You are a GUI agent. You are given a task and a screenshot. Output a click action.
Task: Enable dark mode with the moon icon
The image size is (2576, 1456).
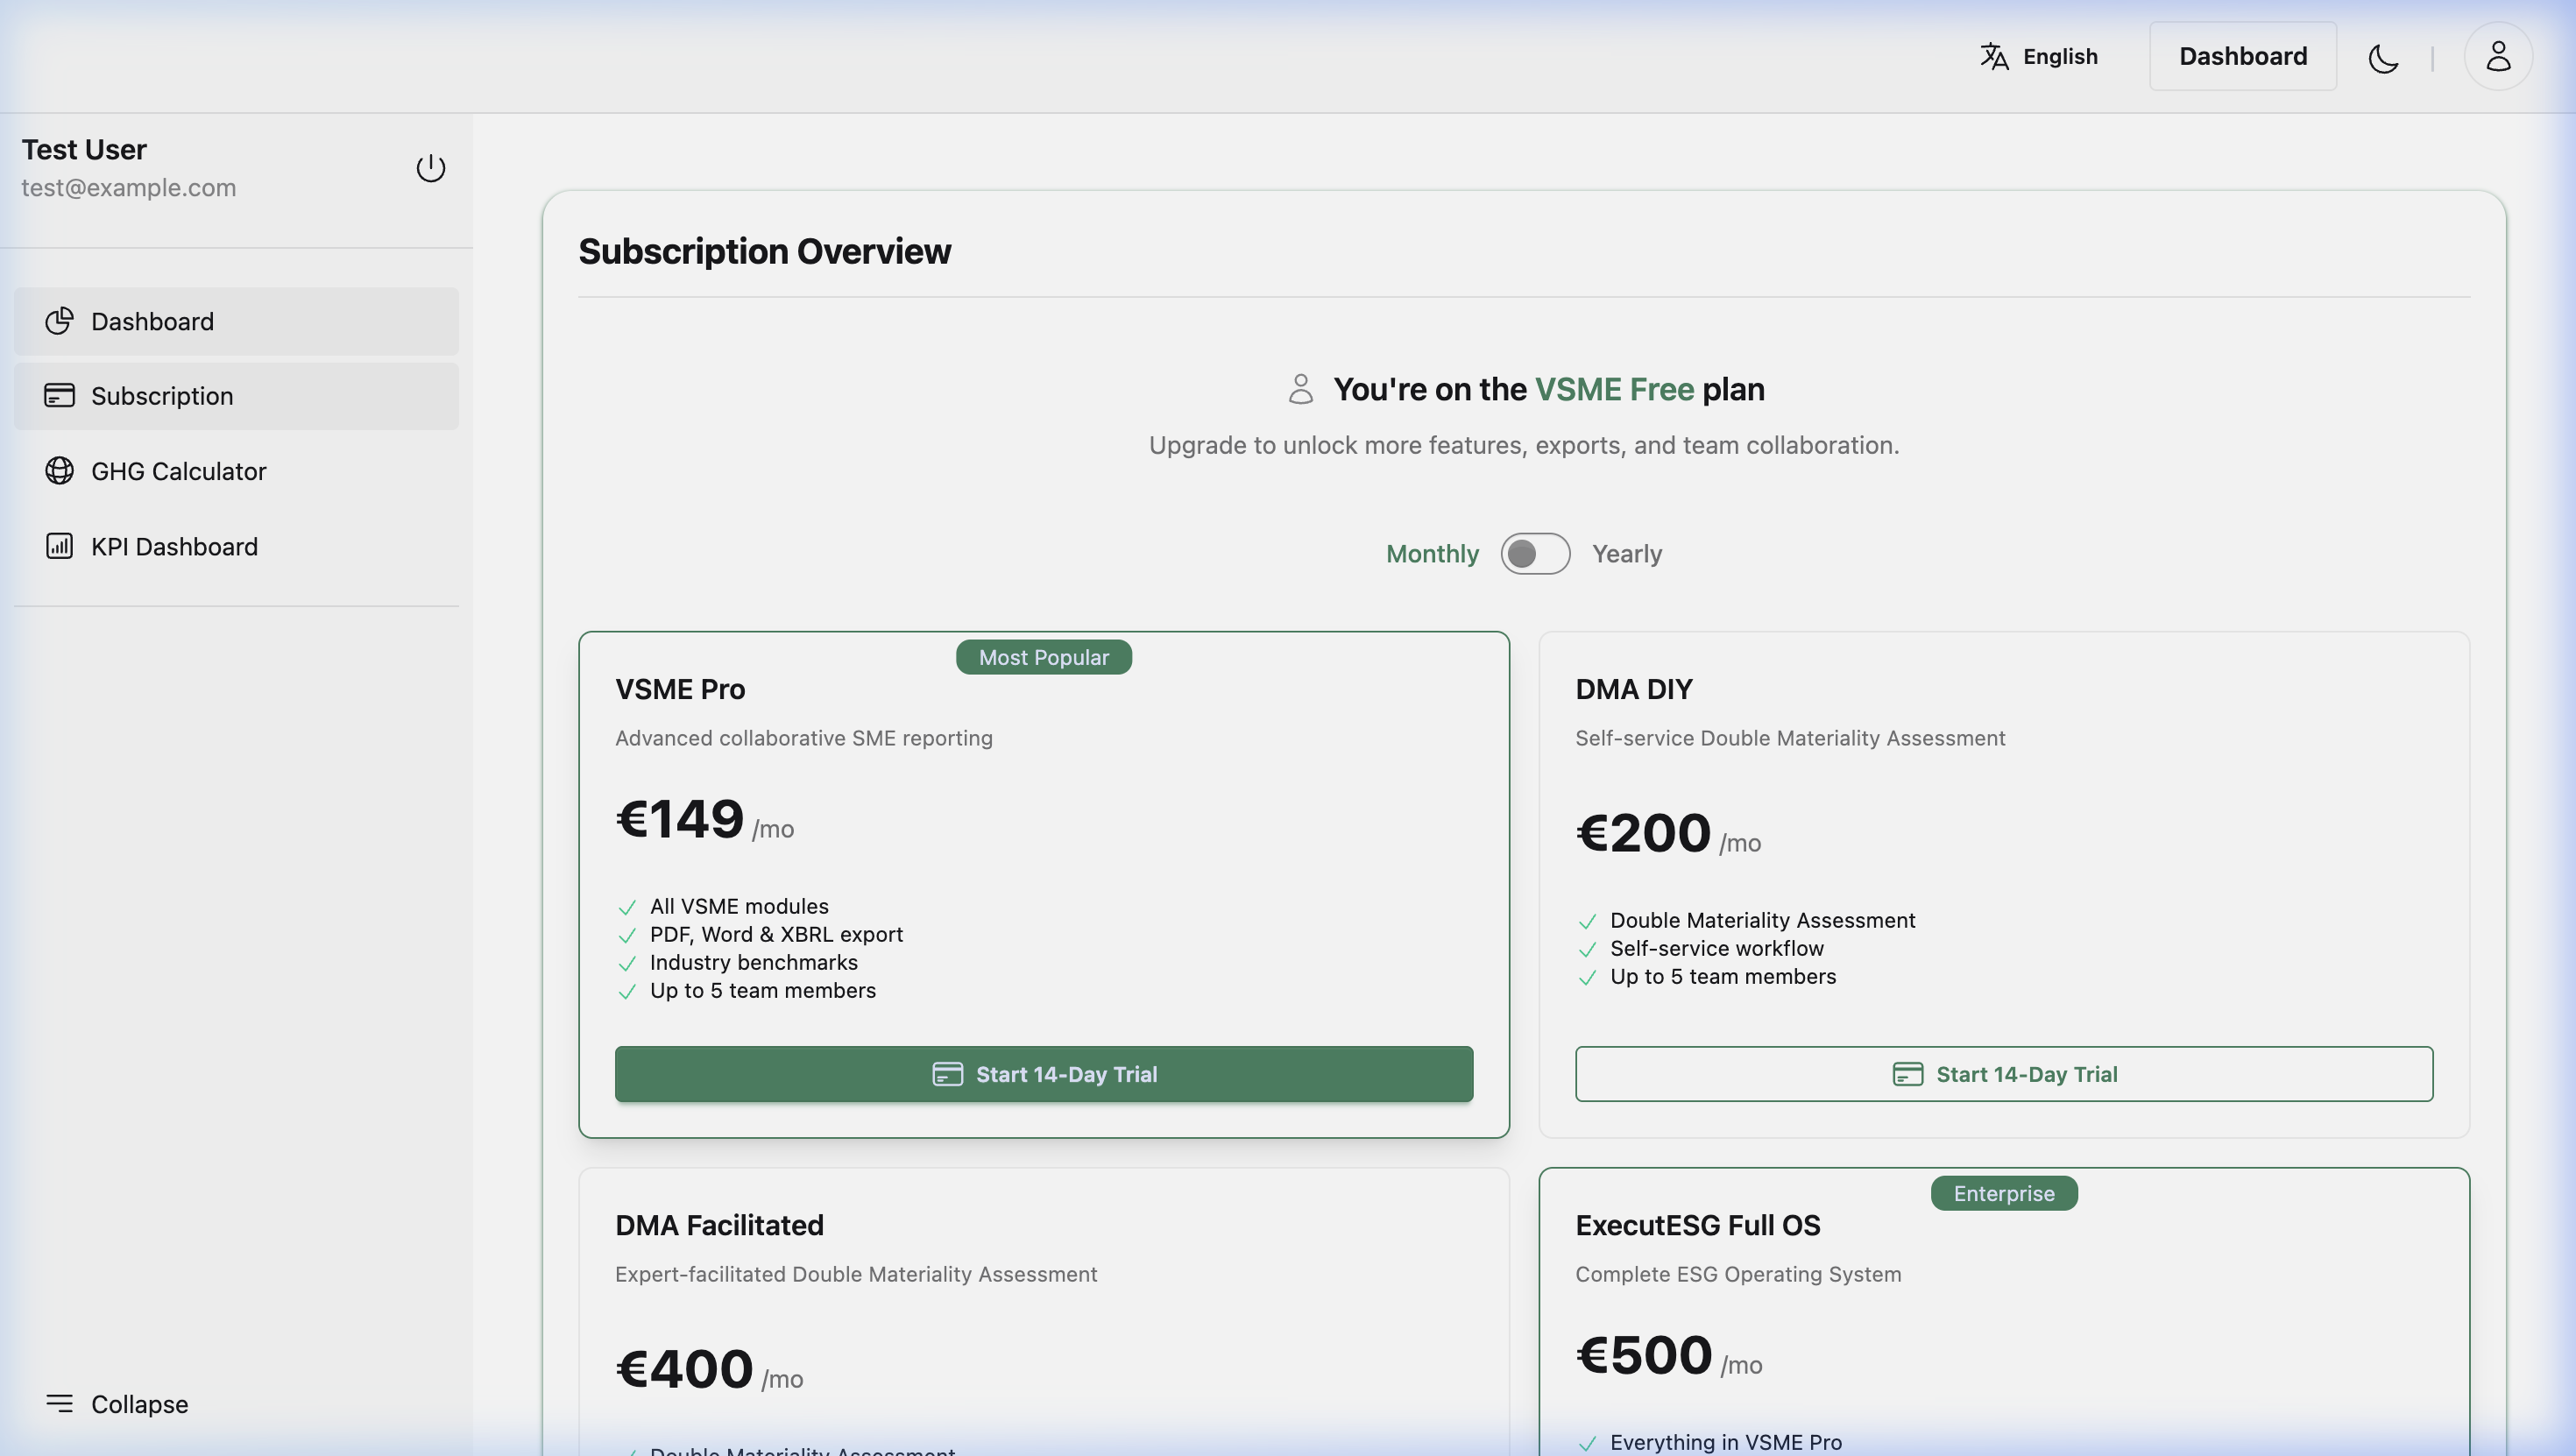click(x=2383, y=57)
